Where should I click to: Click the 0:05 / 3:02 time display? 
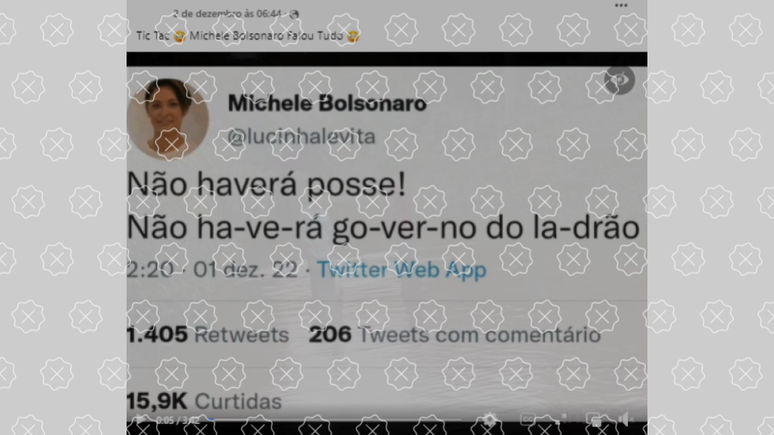click(178, 421)
